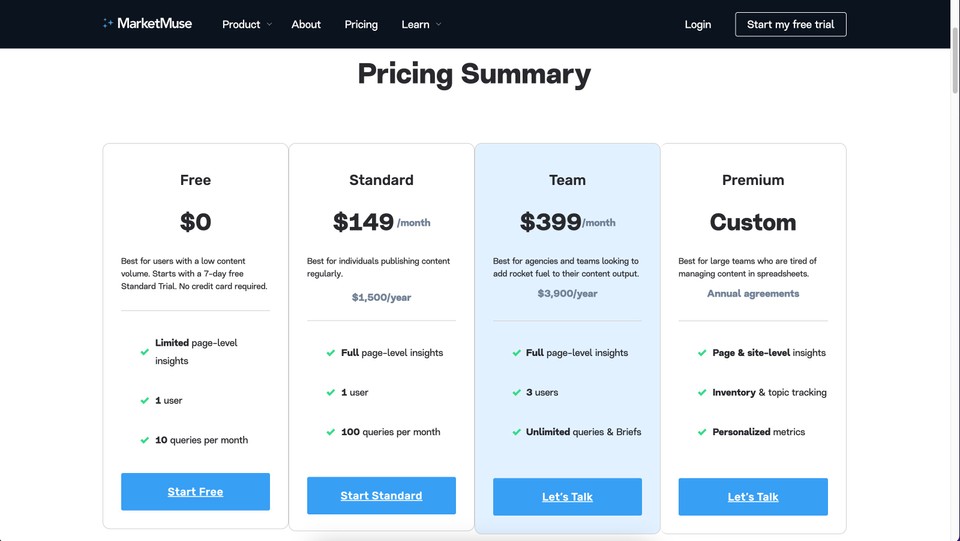
Task: Go to the Pricing nav item
Action: (x=361, y=24)
